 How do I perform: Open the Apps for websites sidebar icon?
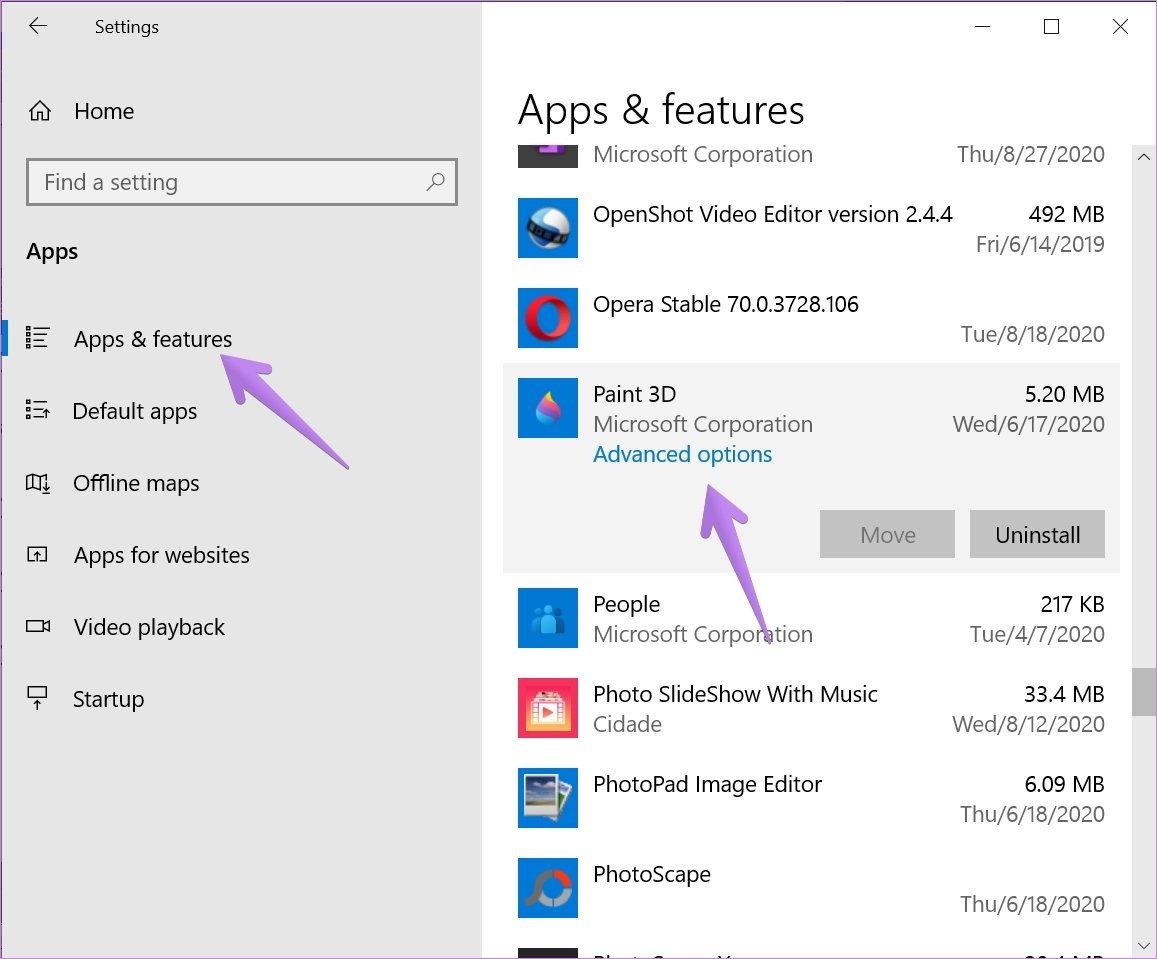(39, 555)
